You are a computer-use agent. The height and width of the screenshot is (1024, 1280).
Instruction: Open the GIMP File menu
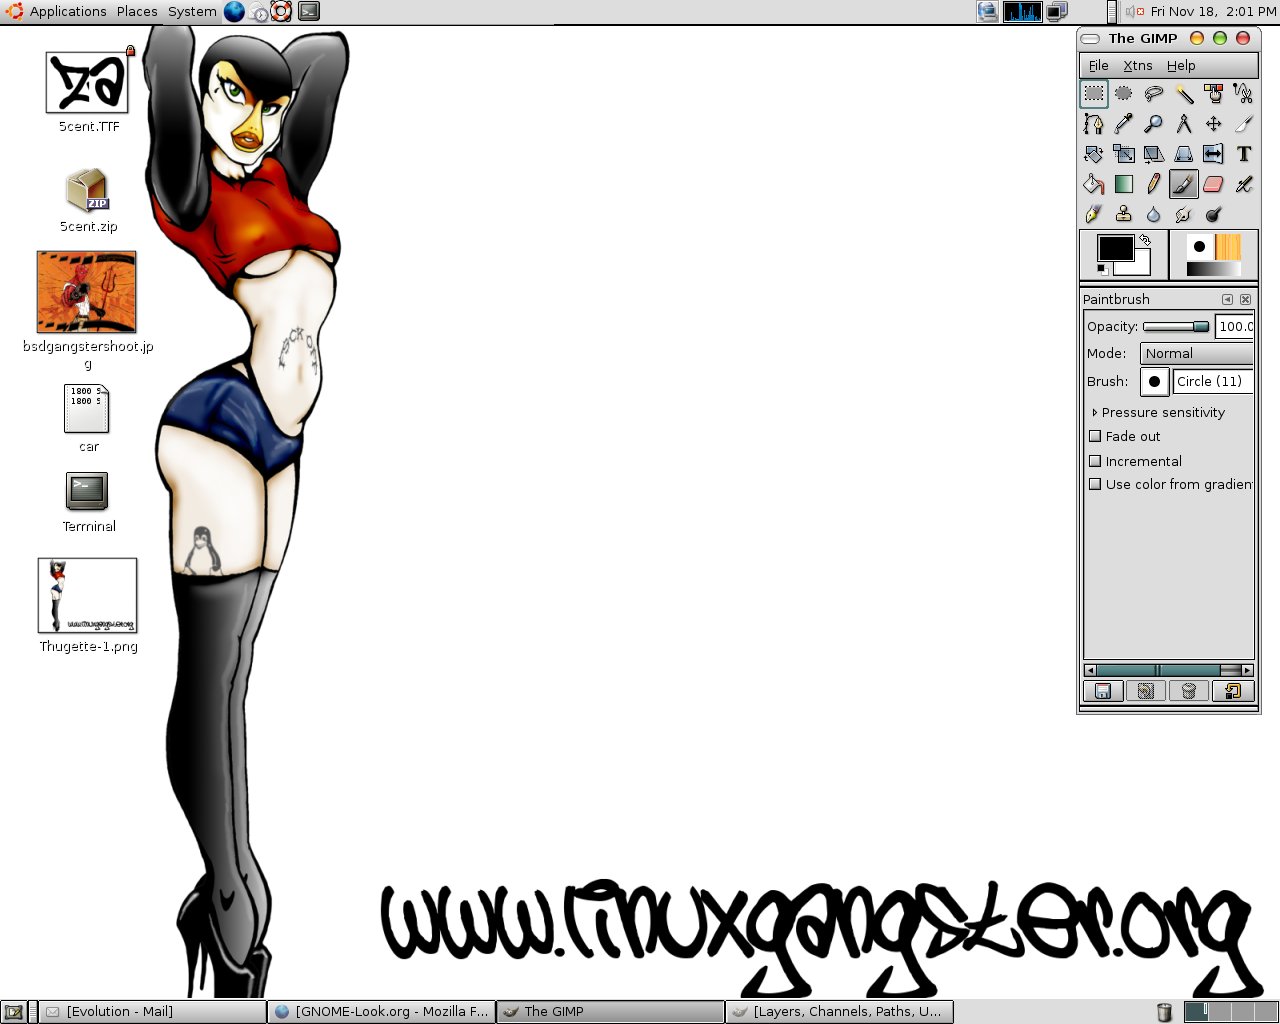point(1098,65)
